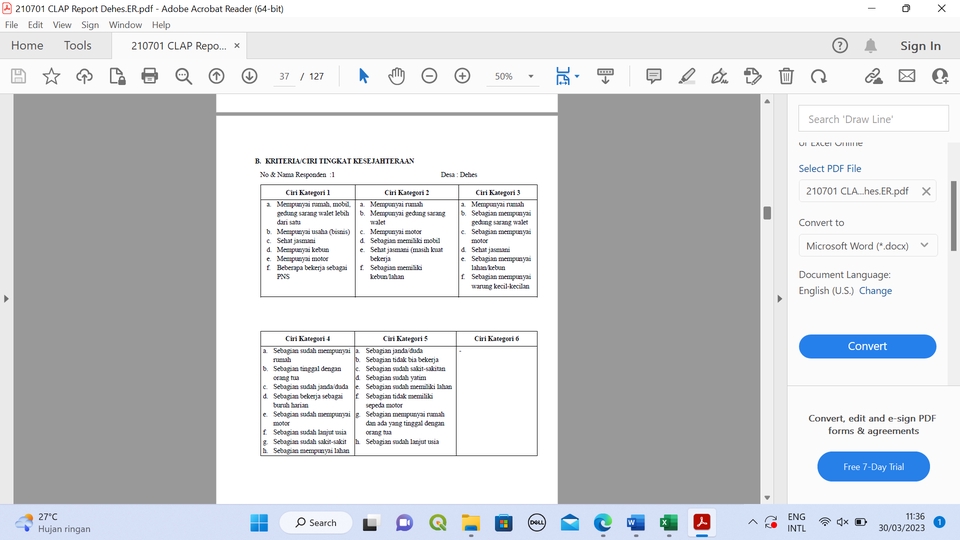This screenshot has width=960, height=540.
Task: Click the edit stamp tool icon
Action: (x=752, y=76)
